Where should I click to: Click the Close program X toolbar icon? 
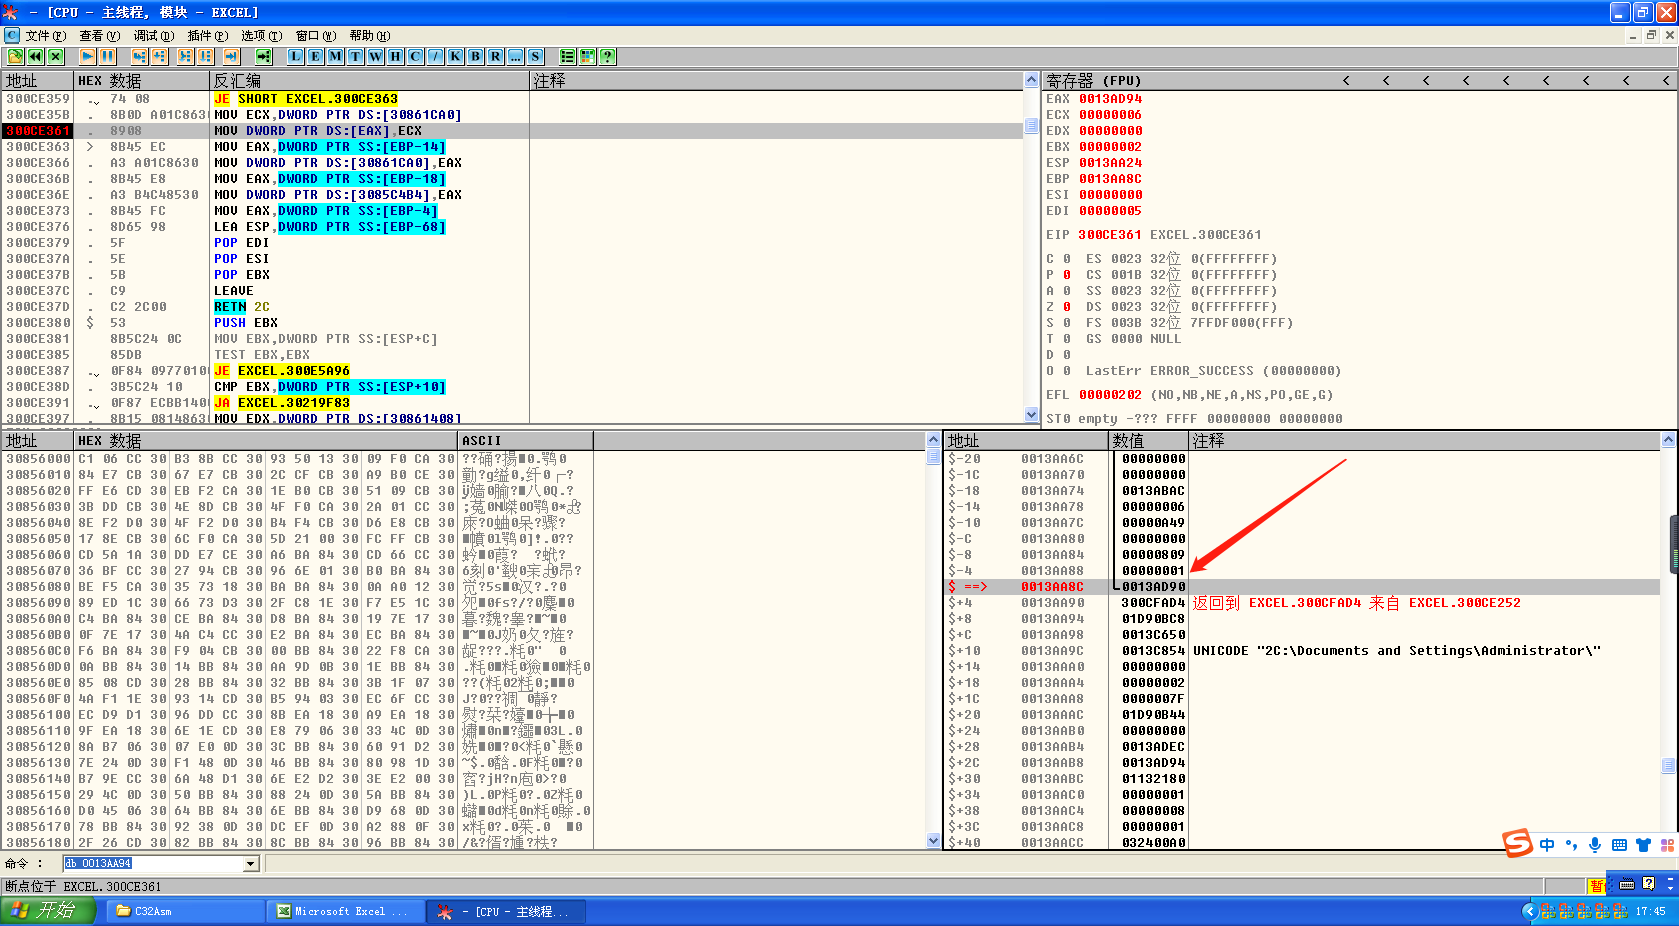click(55, 57)
